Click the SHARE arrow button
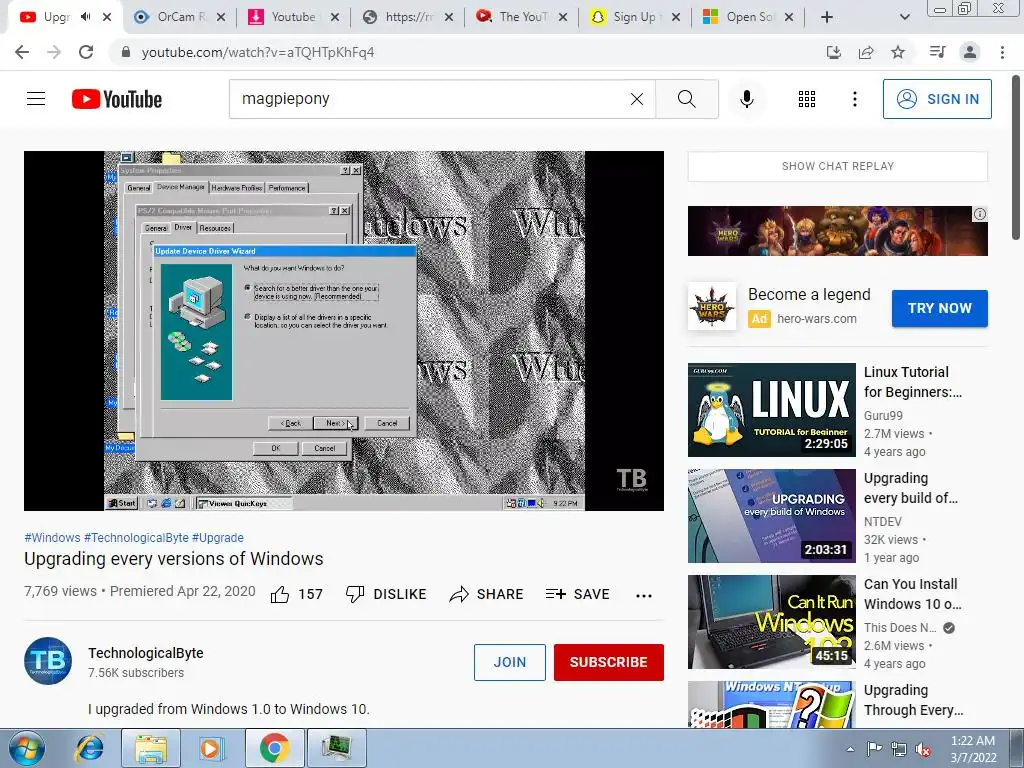This screenshot has height=768, width=1024. tap(487, 594)
